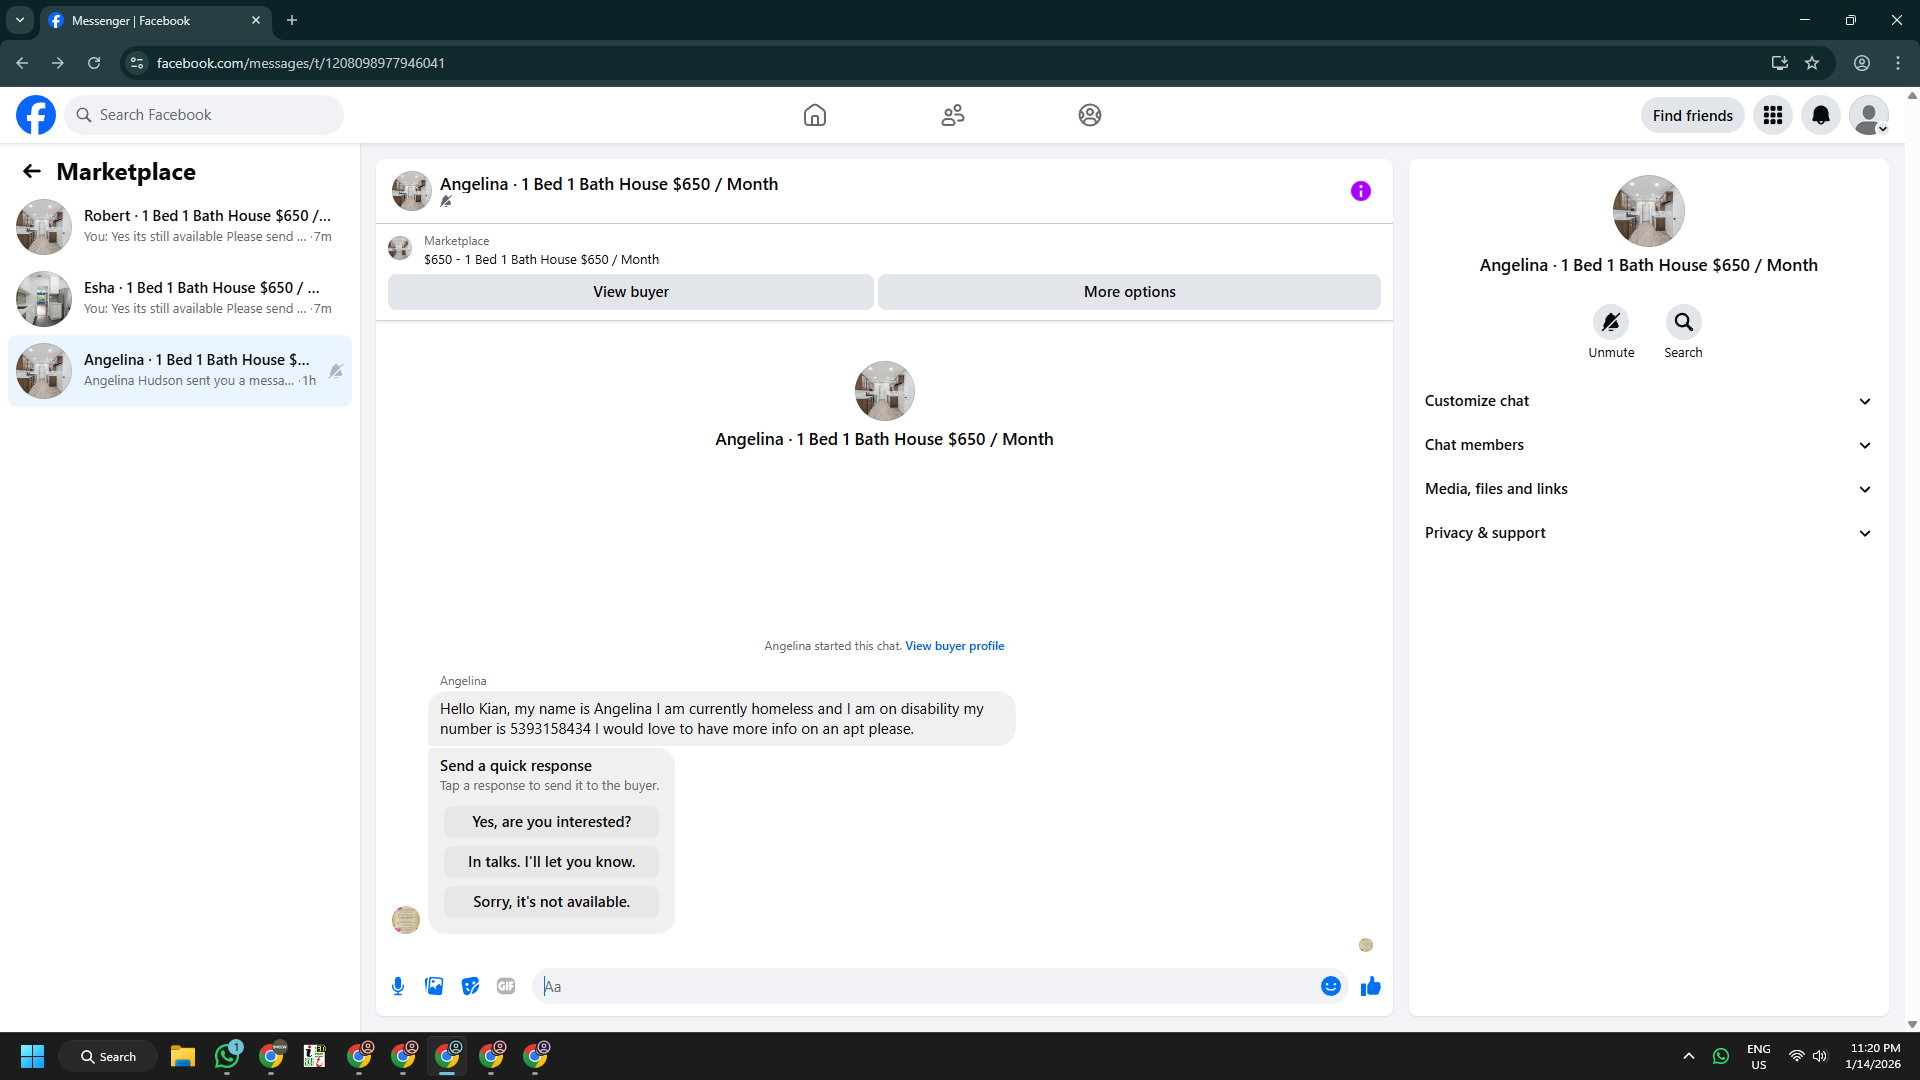The width and height of the screenshot is (1920, 1080).
Task: Open the Friends tab in top navigation
Action: (952, 115)
